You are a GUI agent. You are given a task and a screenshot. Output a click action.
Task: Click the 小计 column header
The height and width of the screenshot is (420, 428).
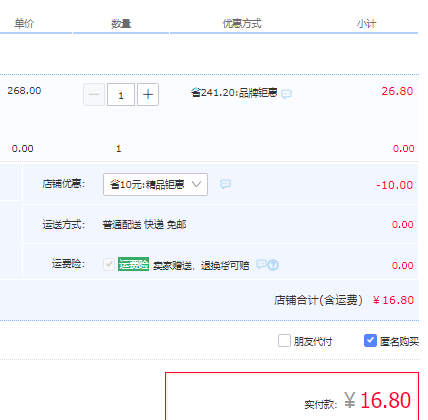[366, 24]
